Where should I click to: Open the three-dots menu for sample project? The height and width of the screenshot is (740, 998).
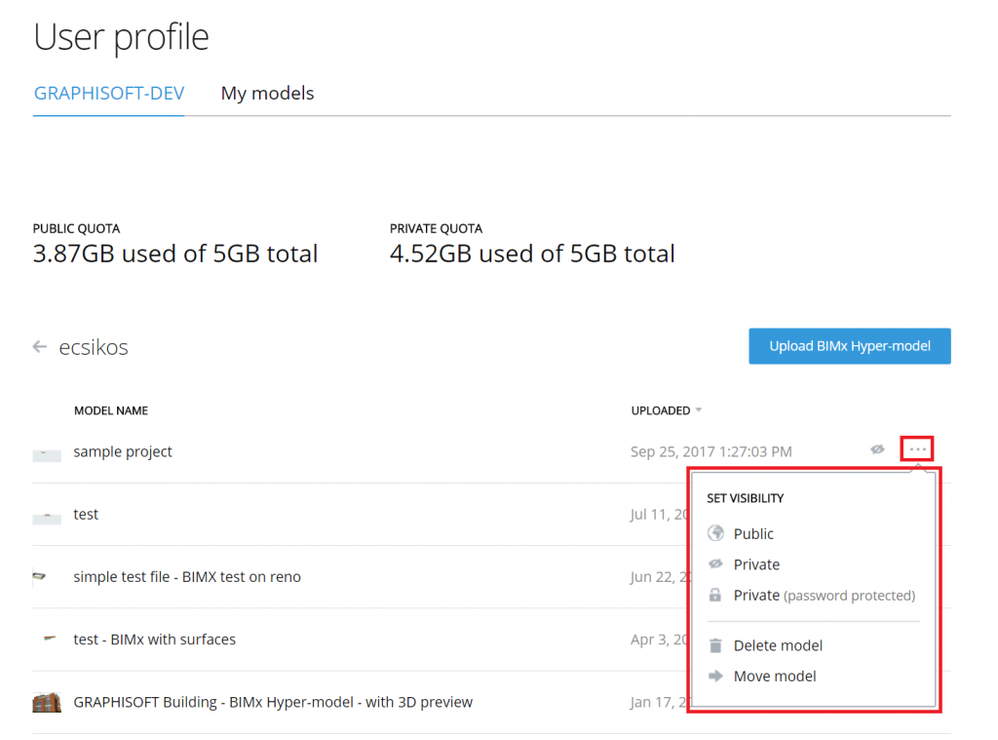(x=917, y=450)
